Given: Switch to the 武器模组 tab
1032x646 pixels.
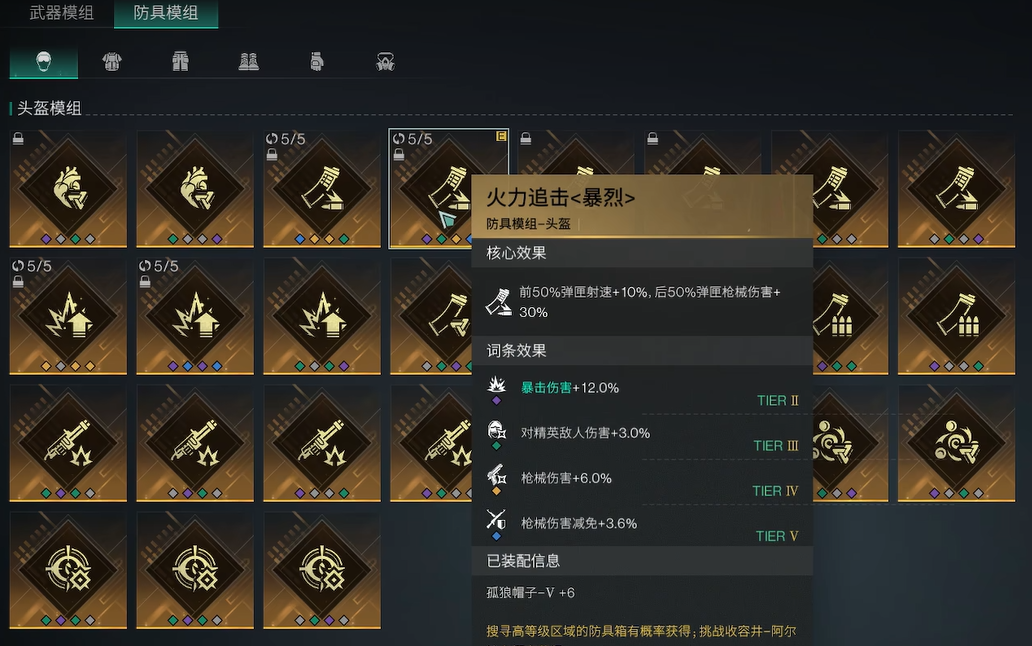Looking at the screenshot, I should pyautogui.click(x=61, y=12).
